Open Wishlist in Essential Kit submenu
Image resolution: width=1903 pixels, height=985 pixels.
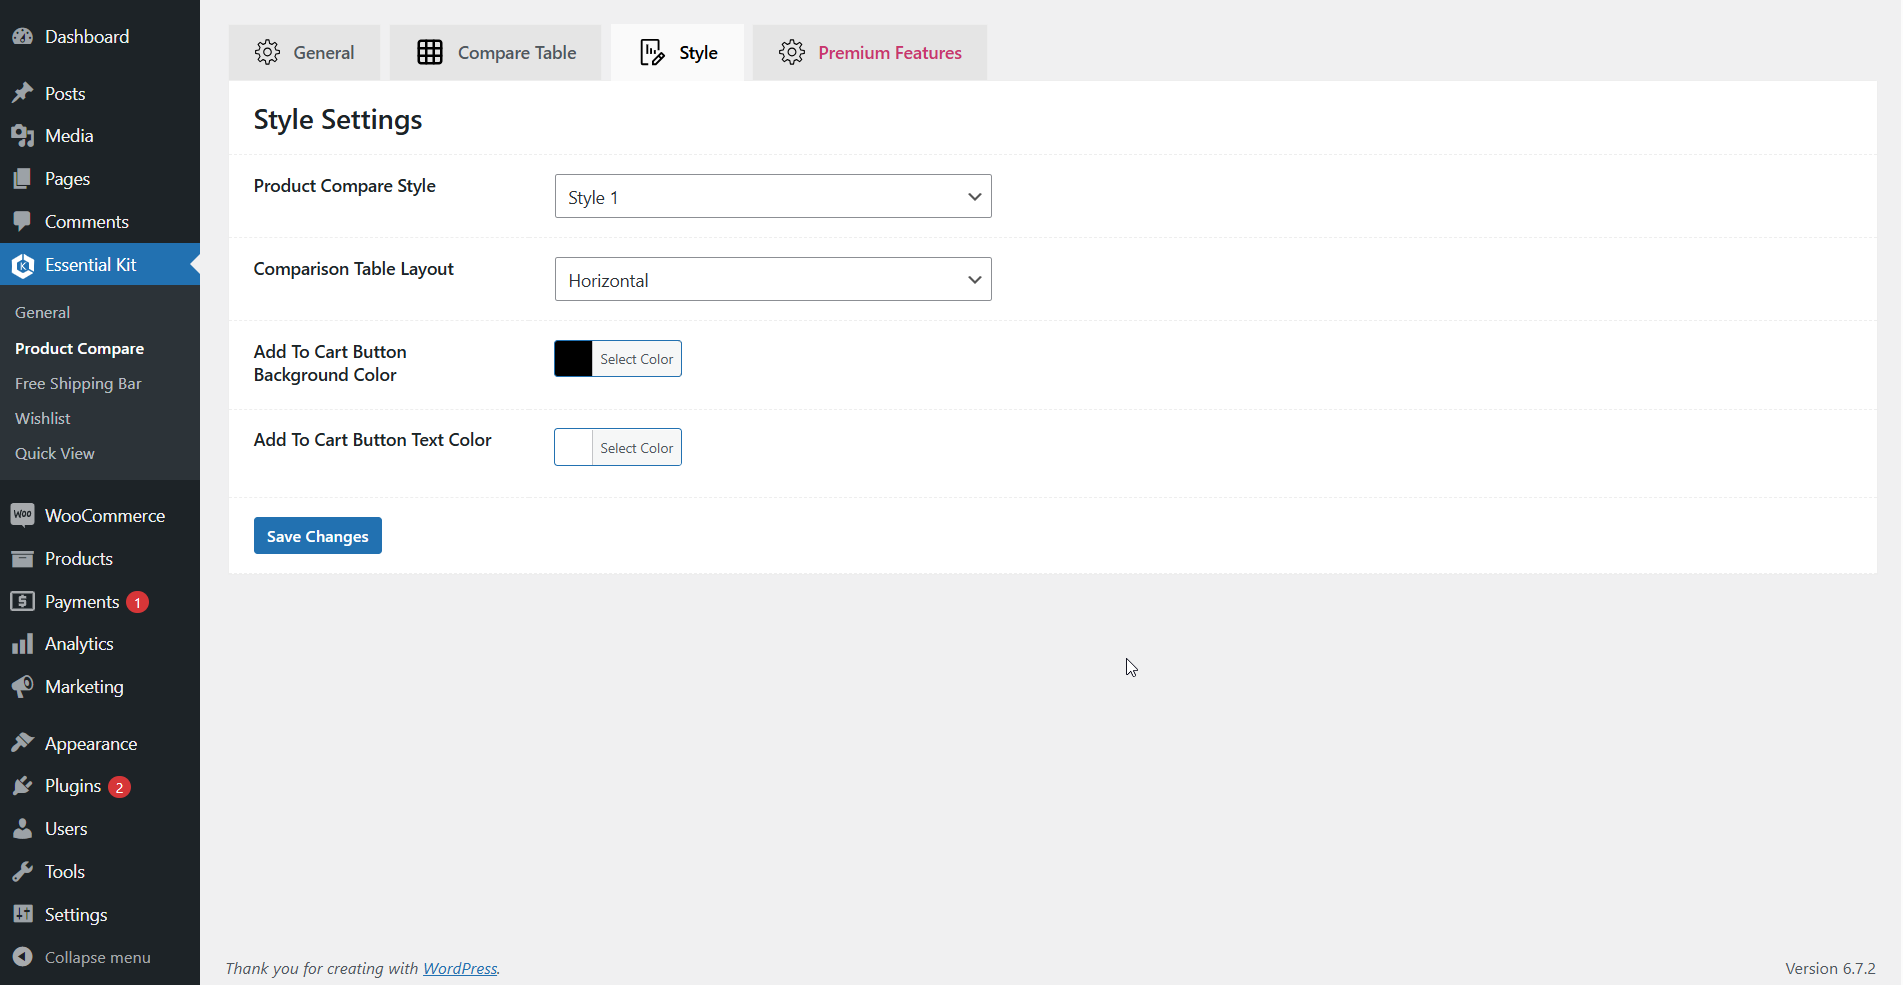pyautogui.click(x=43, y=418)
